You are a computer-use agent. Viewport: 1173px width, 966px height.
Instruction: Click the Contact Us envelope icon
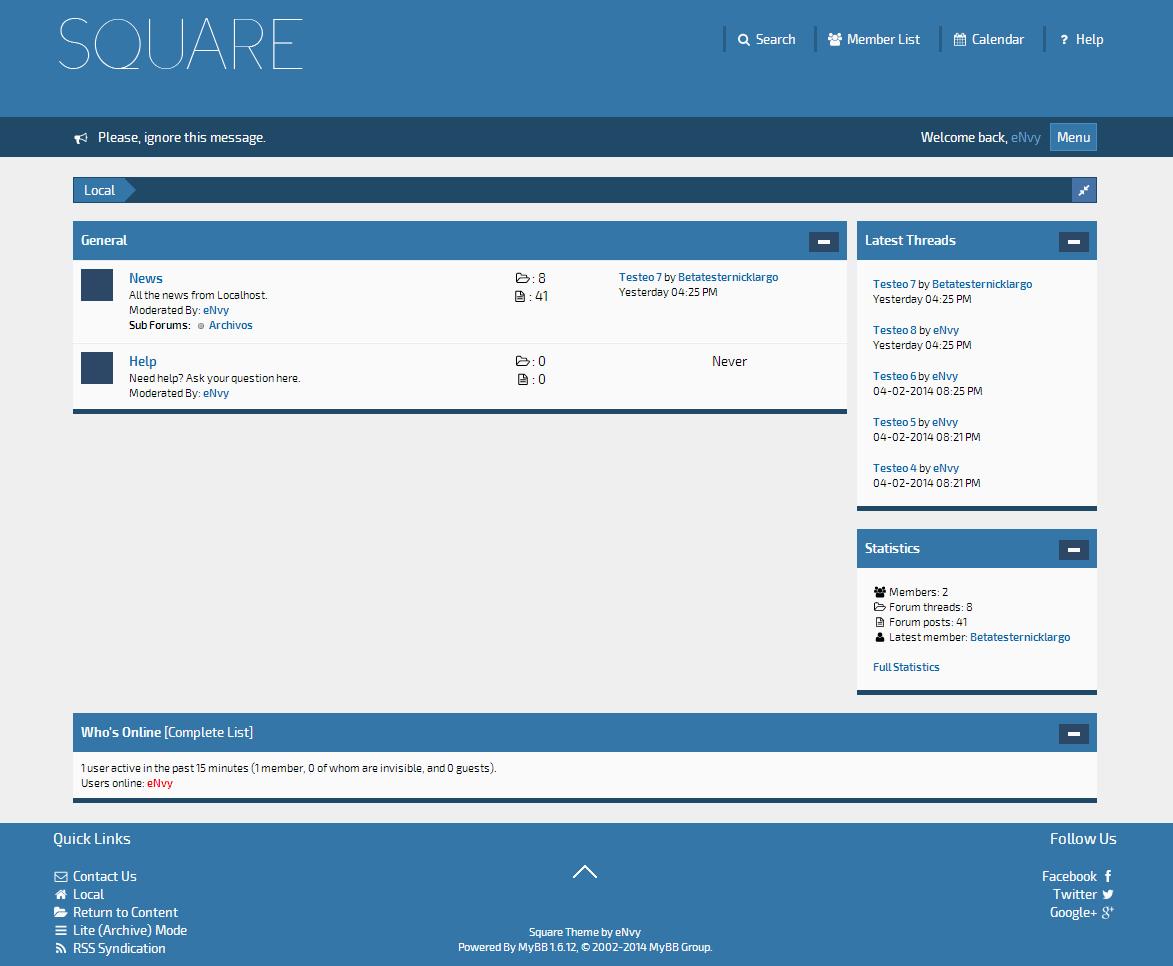coord(61,876)
